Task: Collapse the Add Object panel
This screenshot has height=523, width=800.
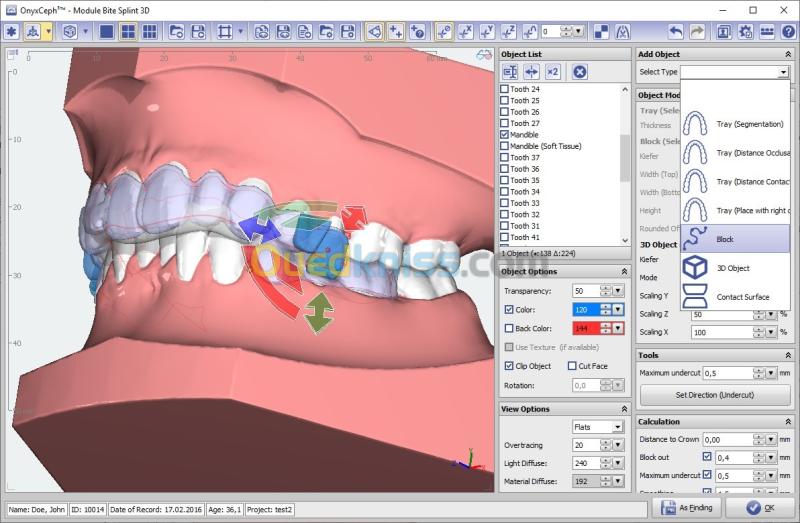Action: coord(788,54)
